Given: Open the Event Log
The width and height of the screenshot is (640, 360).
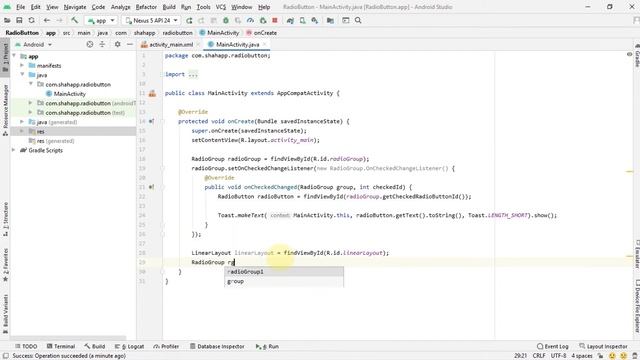Looking at the screenshot, I should (x=553, y=346).
